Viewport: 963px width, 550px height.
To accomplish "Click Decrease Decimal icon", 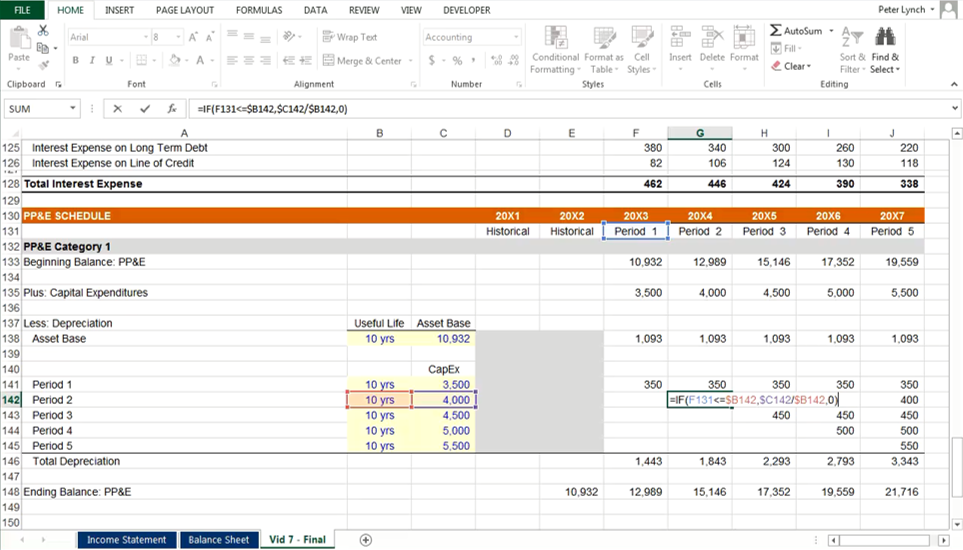I will [x=514, y=60].
